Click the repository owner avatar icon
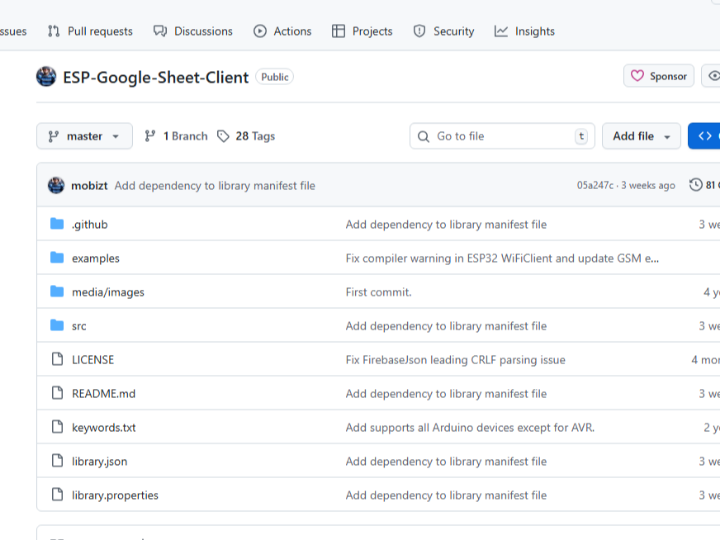The width and height of the screenshot is (720, 540). 46,77
